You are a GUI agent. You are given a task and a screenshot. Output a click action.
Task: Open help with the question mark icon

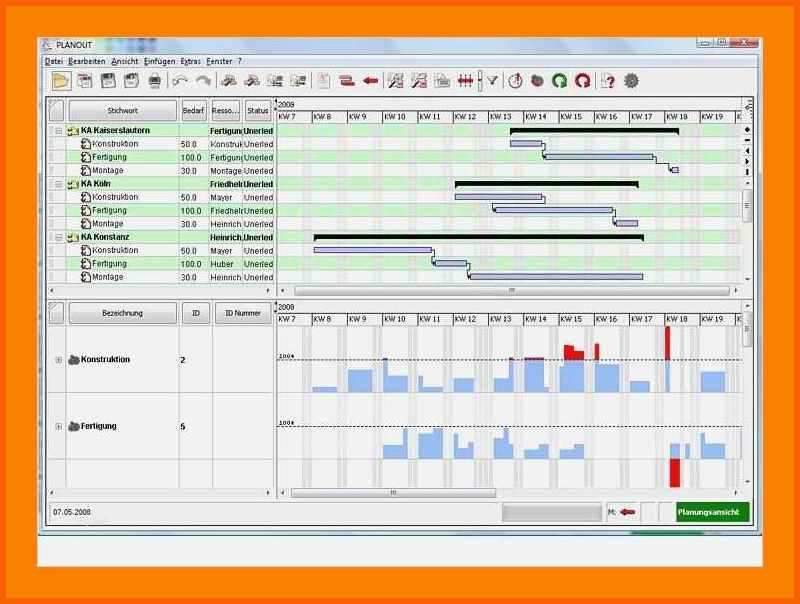pos(608,81)
